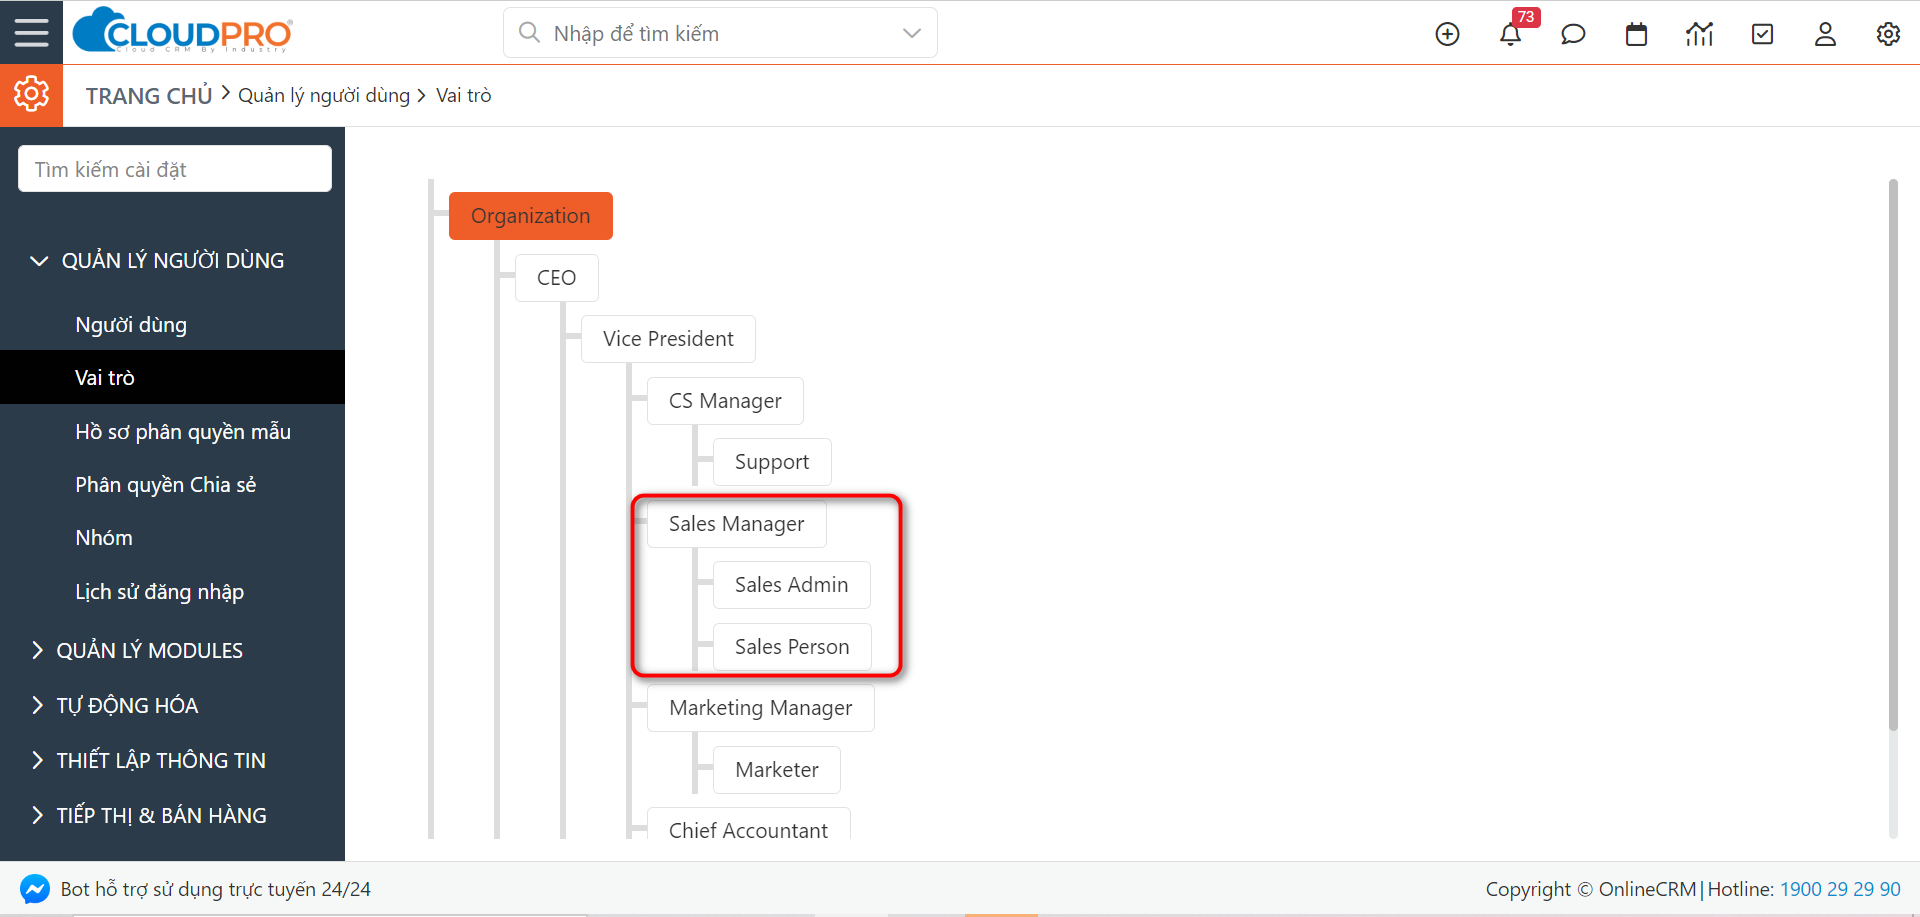1920x917 pixels.
Task: Click the search magnifier icon
Action: tap(529, 33)
